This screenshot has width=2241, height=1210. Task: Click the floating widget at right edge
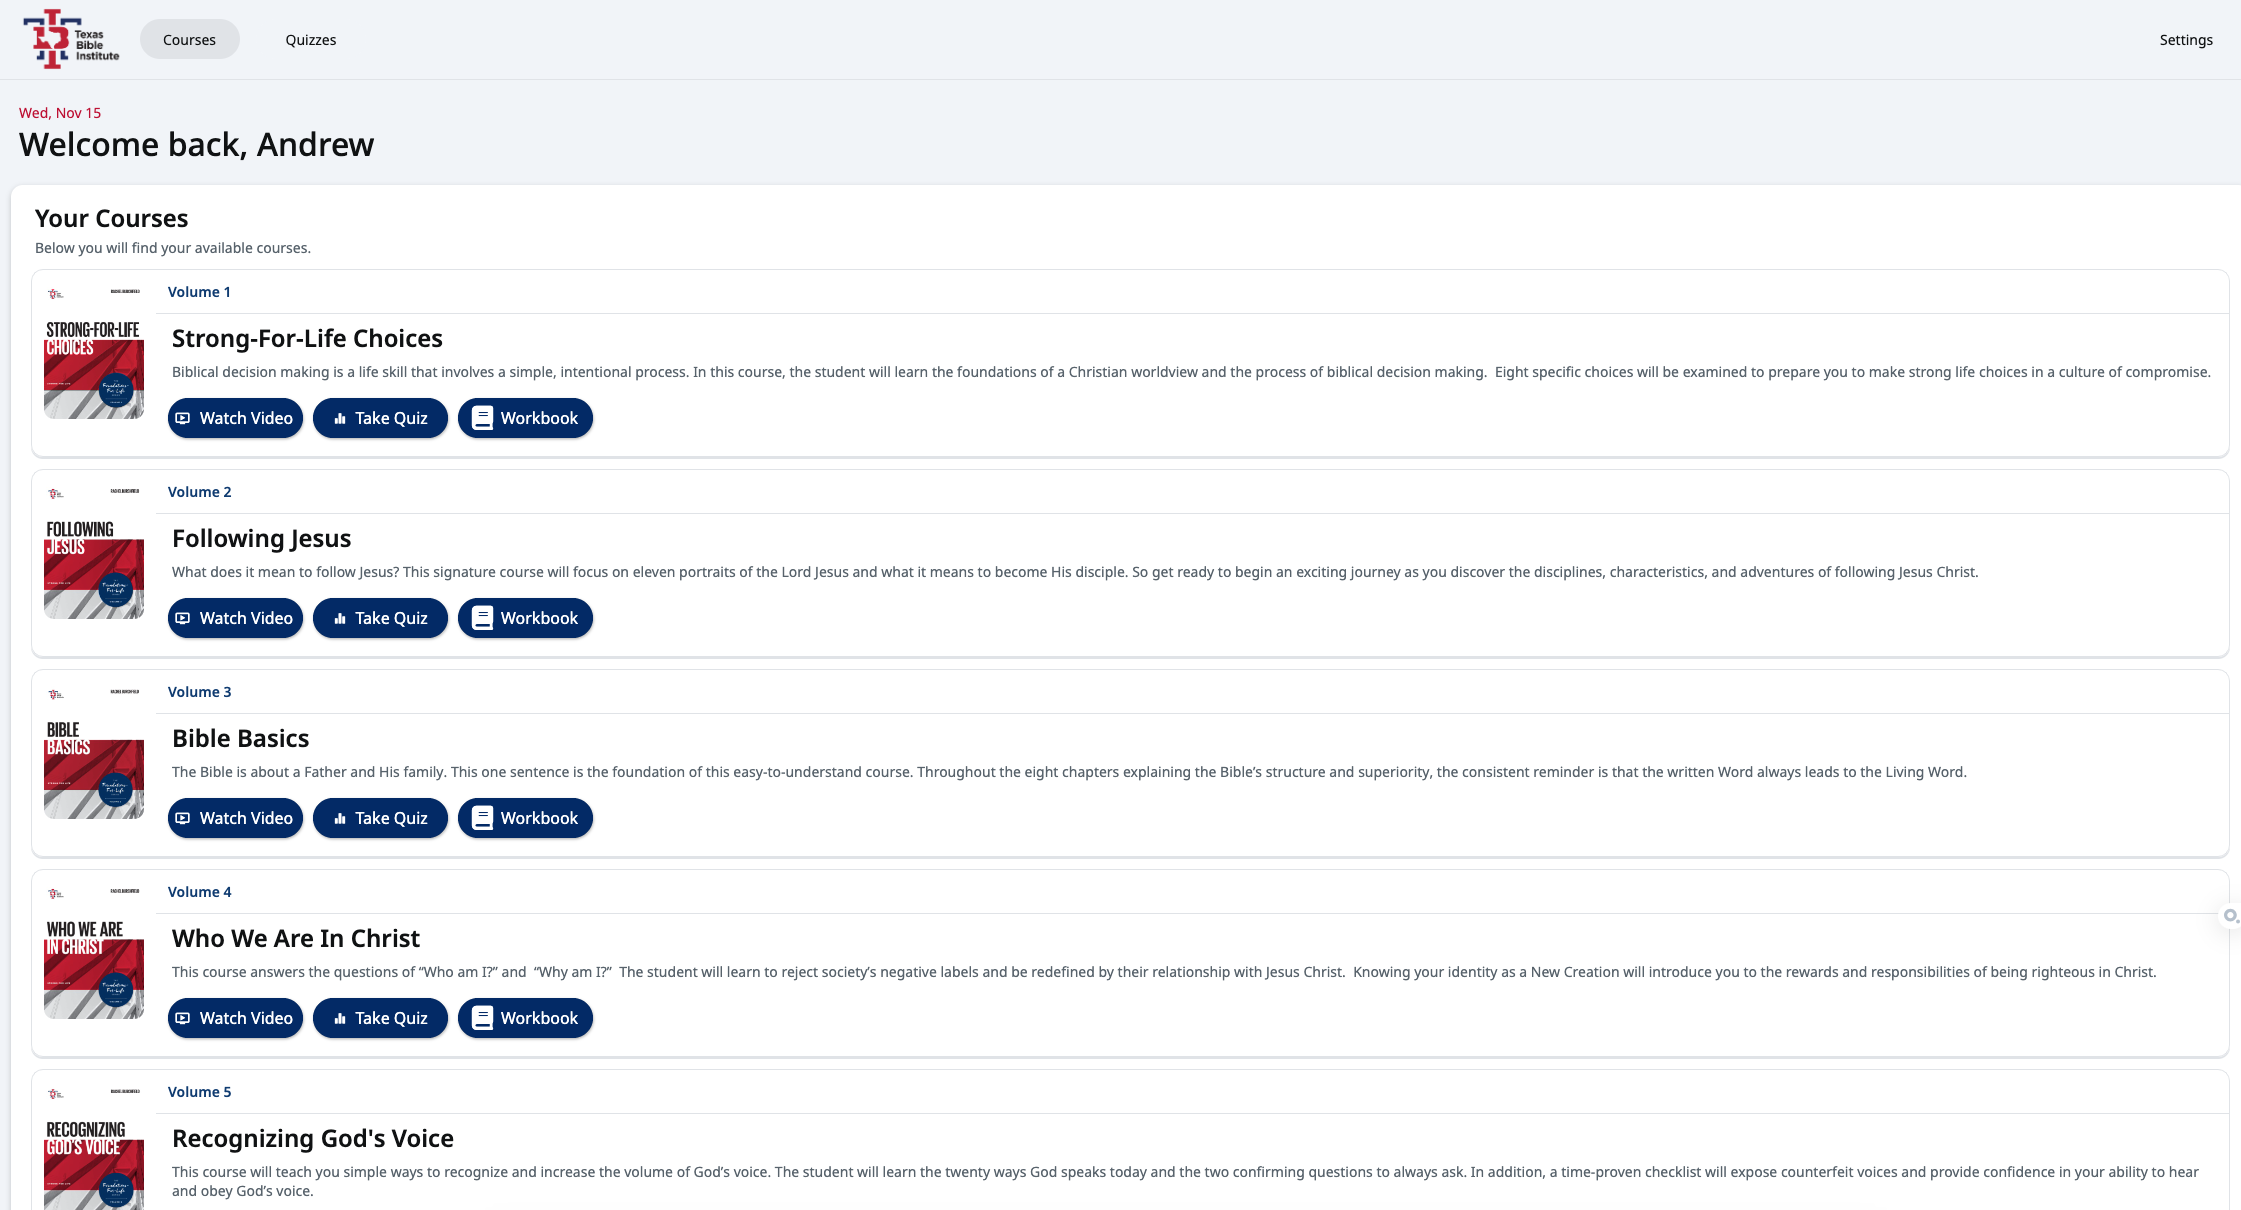point(2230,916)
